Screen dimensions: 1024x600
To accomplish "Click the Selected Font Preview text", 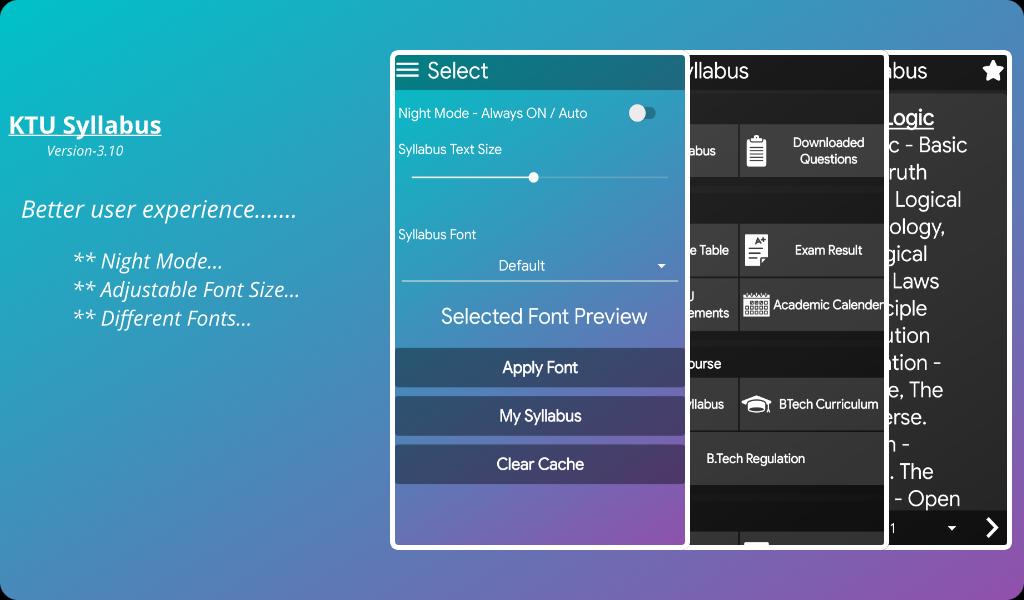I will (544, 317).
